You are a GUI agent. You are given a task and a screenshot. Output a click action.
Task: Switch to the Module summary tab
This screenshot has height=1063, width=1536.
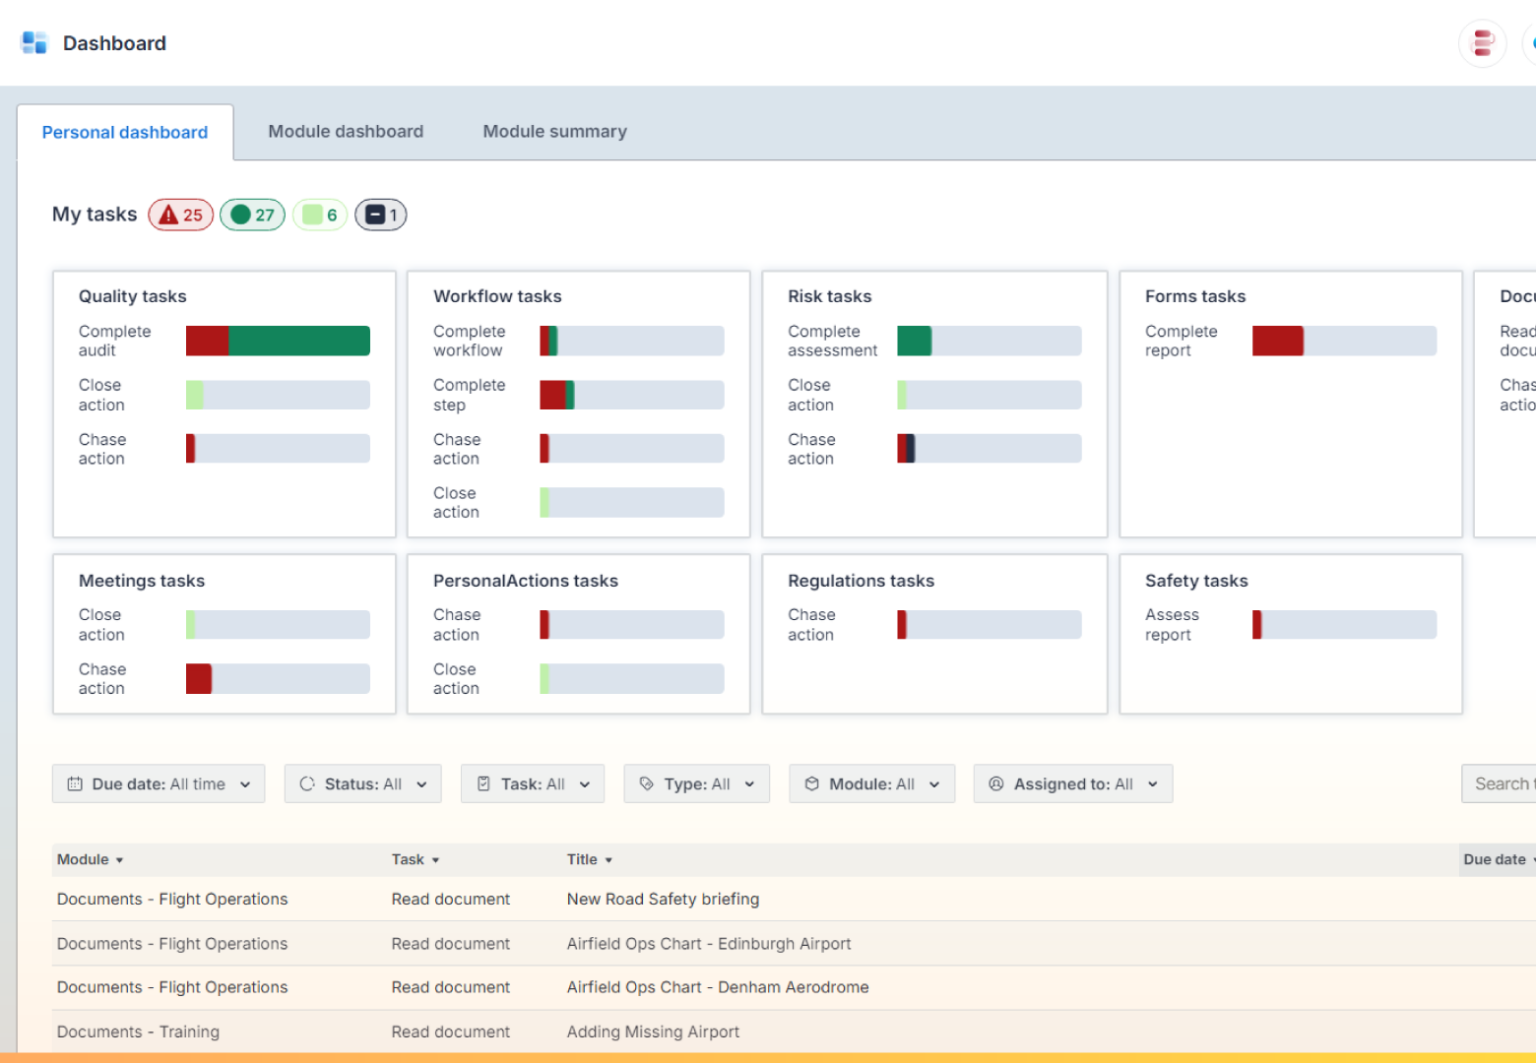coord(554,131)
